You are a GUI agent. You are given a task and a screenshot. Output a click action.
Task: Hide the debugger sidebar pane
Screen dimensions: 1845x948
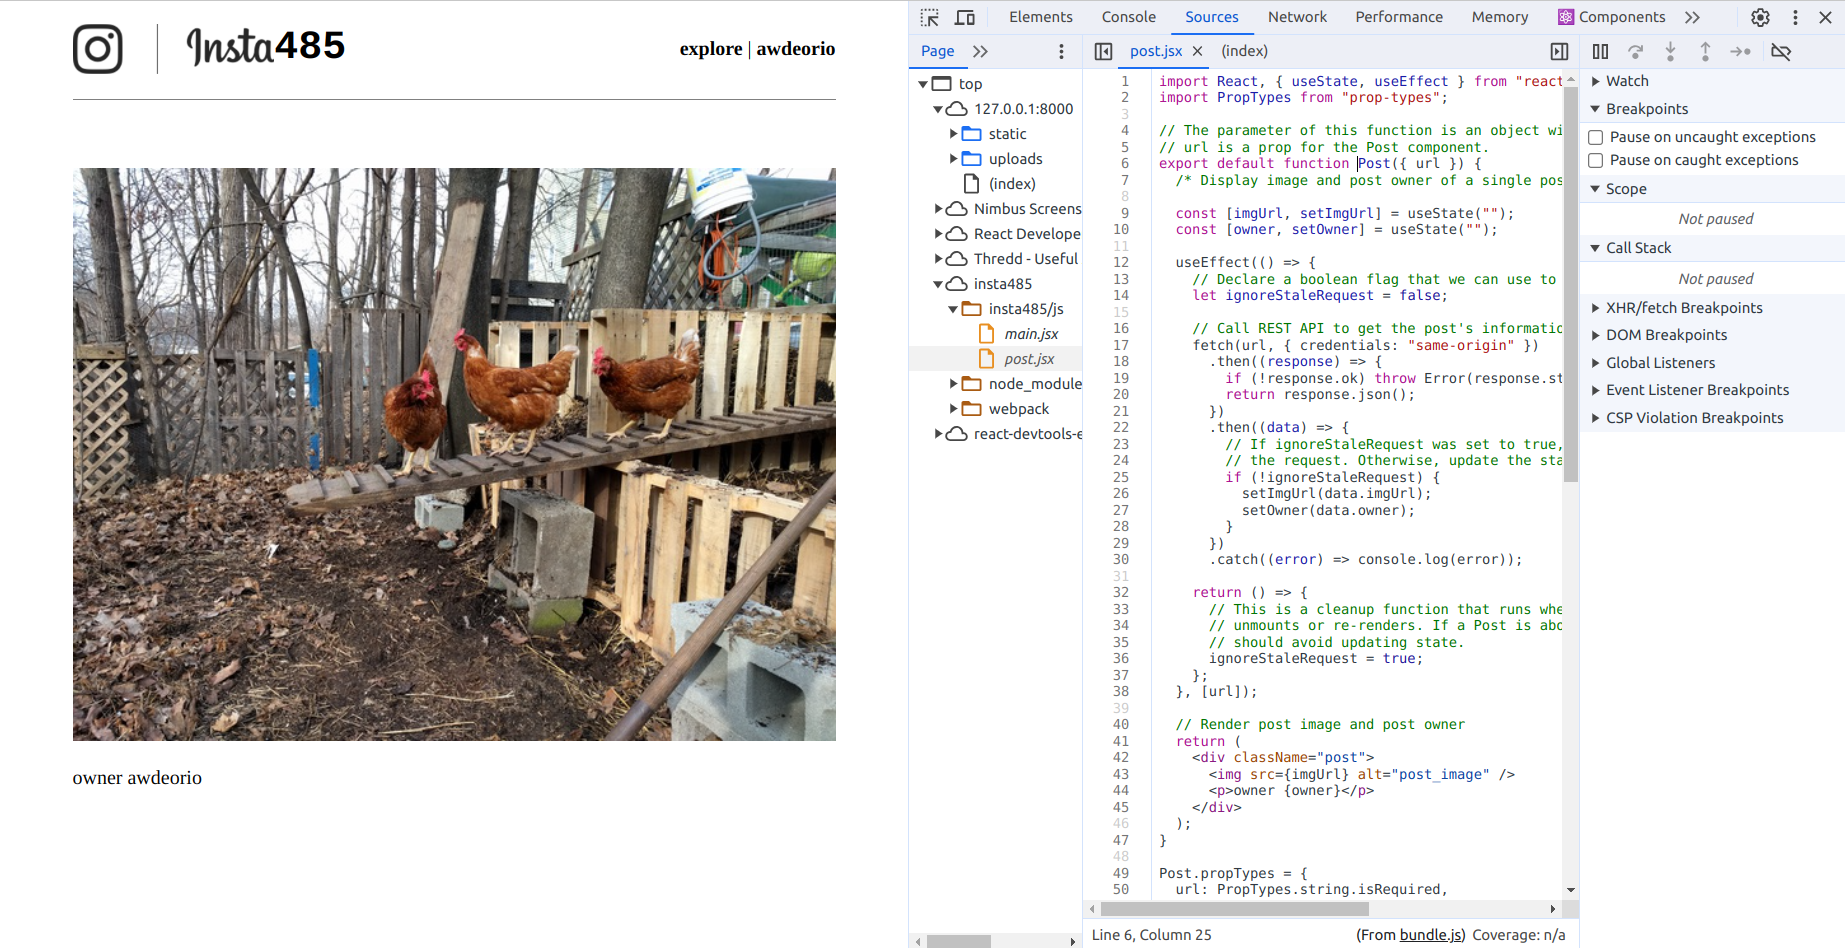point(1559,51)
